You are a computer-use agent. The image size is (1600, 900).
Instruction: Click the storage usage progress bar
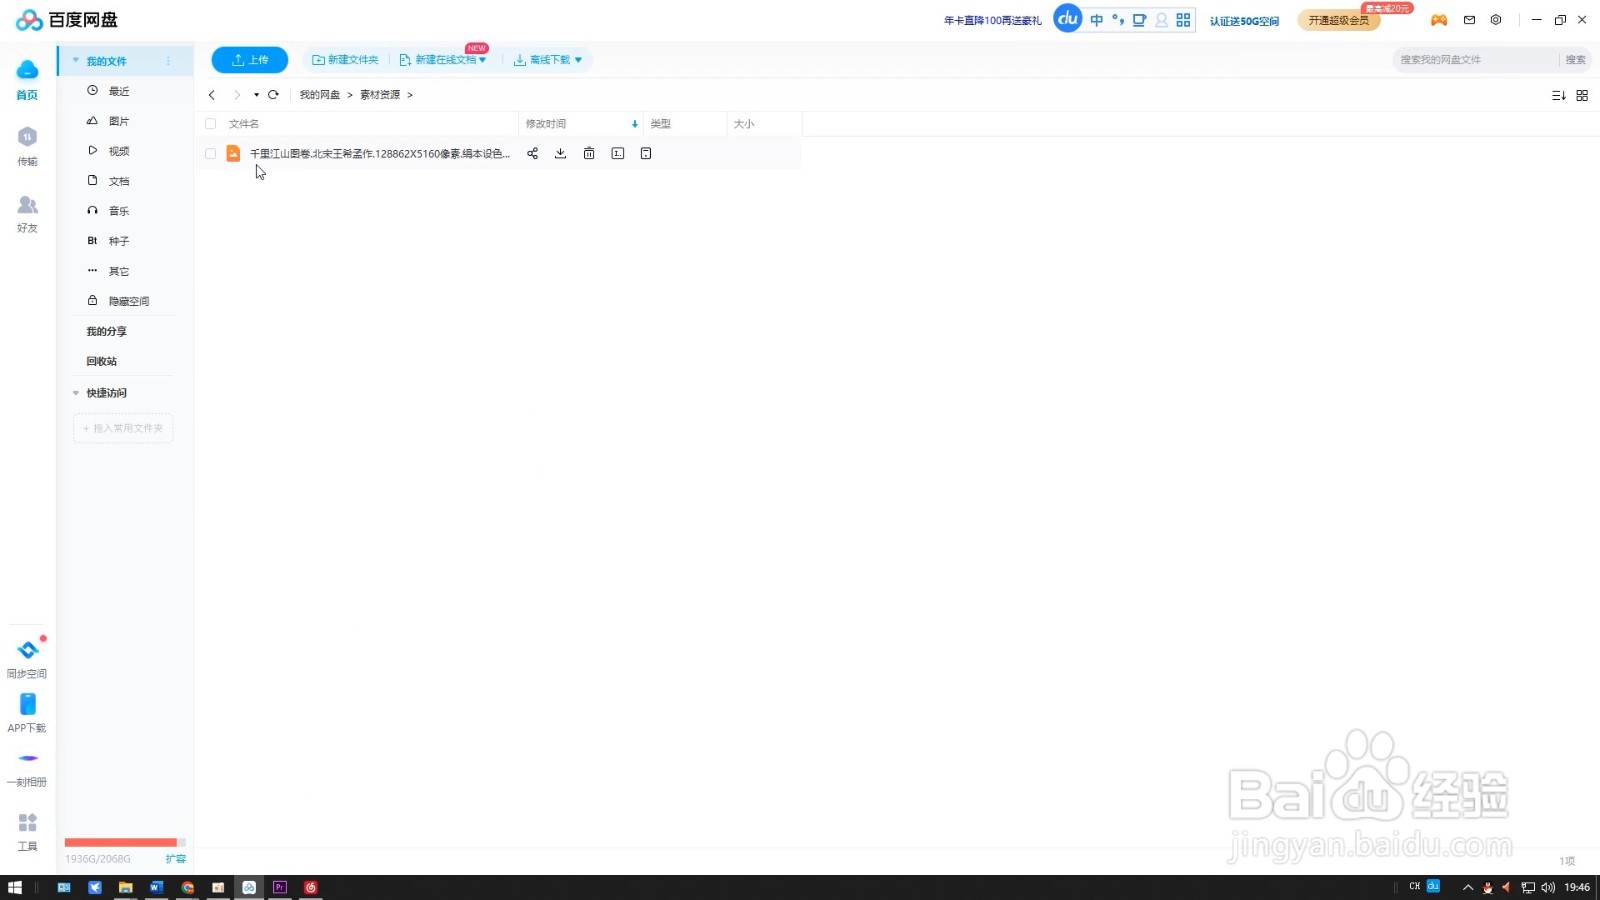point(125,842)
